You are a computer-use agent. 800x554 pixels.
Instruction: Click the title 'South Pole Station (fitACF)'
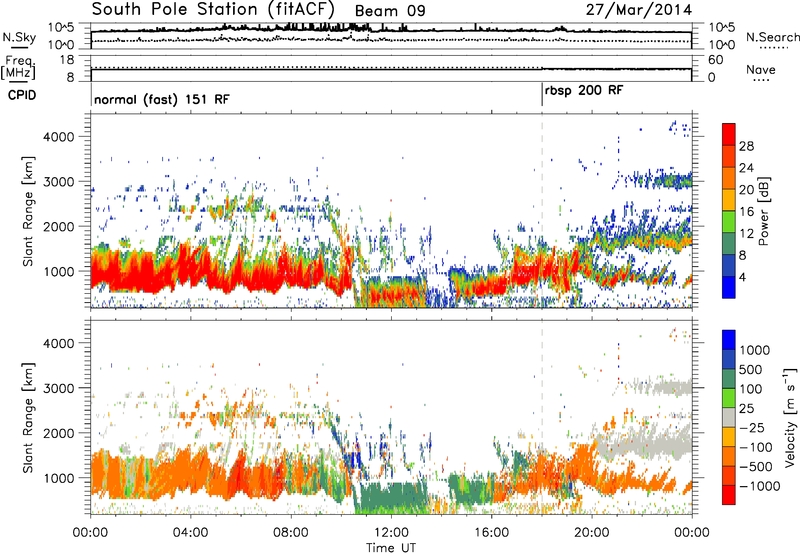(213, 10)
